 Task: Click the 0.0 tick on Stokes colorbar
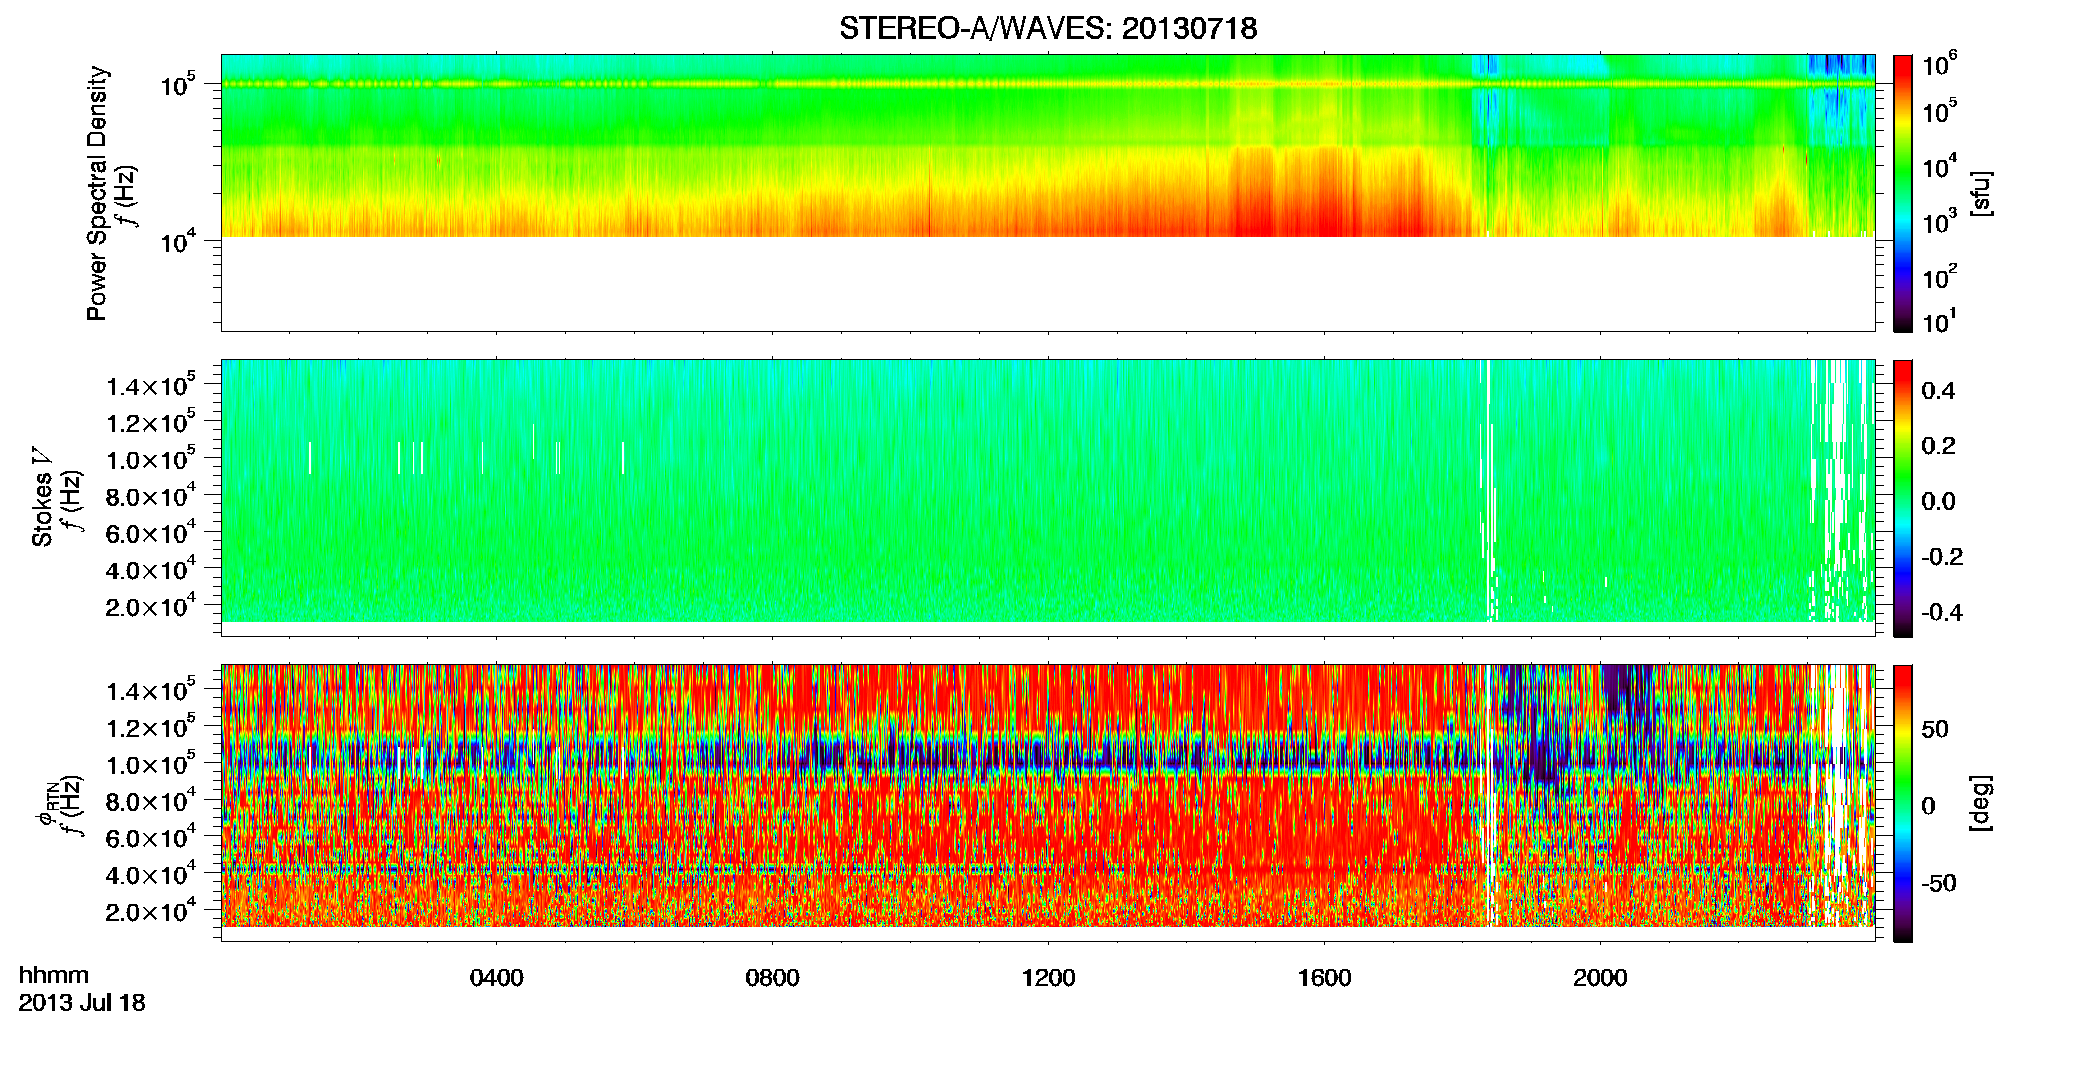pyautogui.click(x=1938, y=501)
